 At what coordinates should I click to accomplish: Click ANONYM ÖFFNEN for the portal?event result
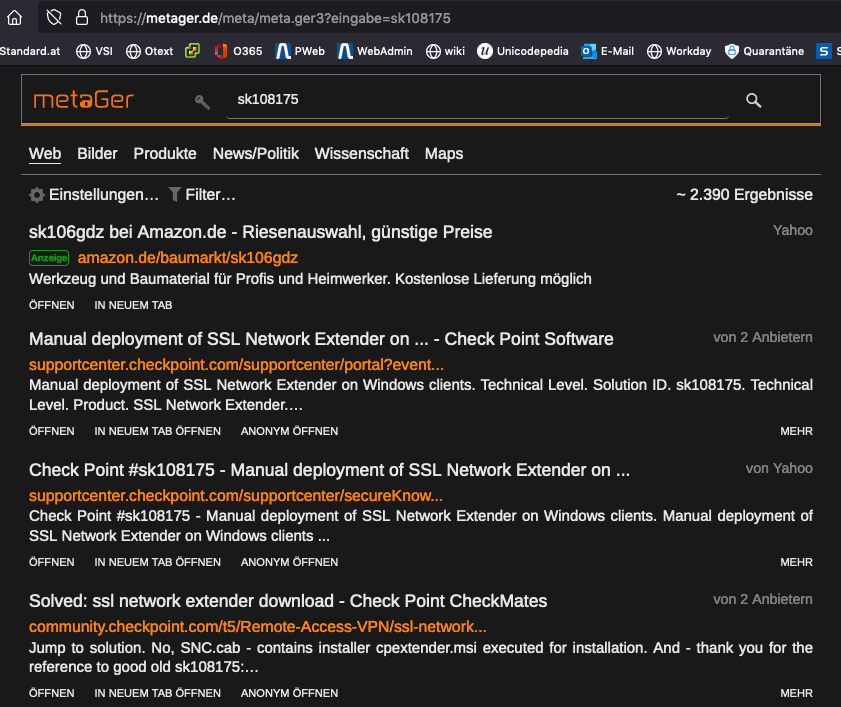pyautogui.click(x=290, y=431)
